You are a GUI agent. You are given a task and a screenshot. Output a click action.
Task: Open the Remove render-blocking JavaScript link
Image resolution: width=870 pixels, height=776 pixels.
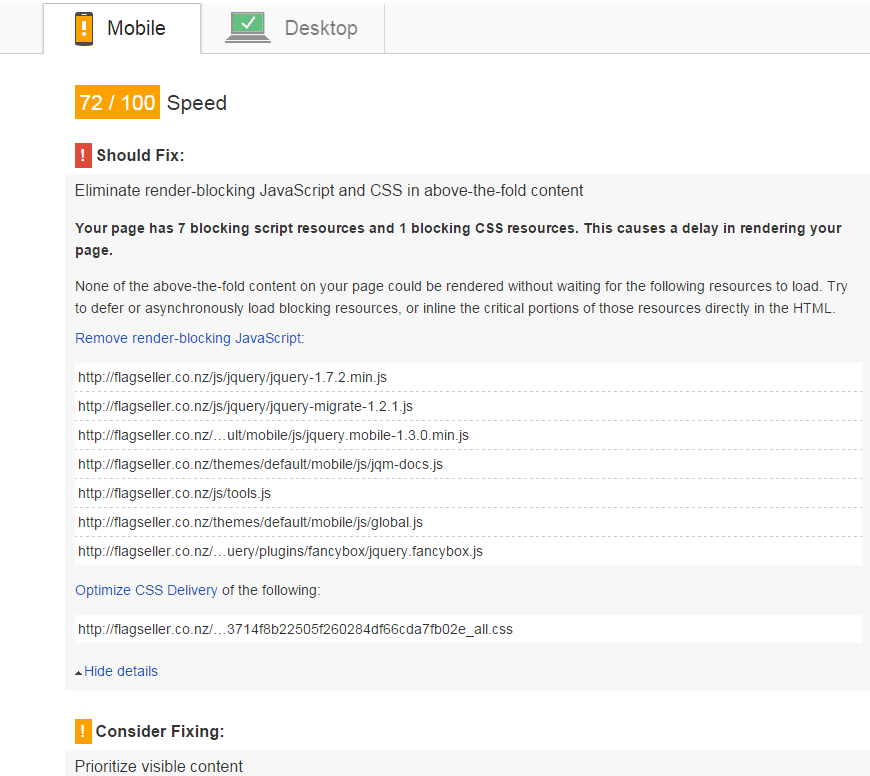[188, 338]
